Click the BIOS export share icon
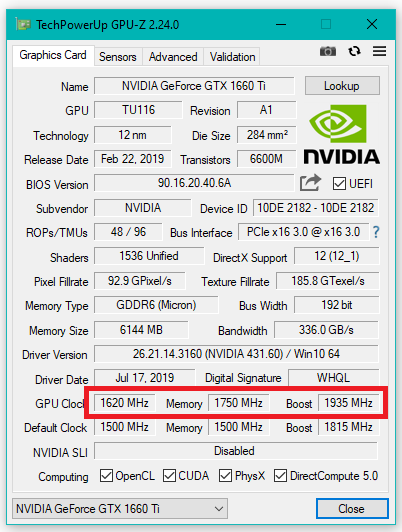This screenshot has width=402, height=532. (x=310, y=183)
